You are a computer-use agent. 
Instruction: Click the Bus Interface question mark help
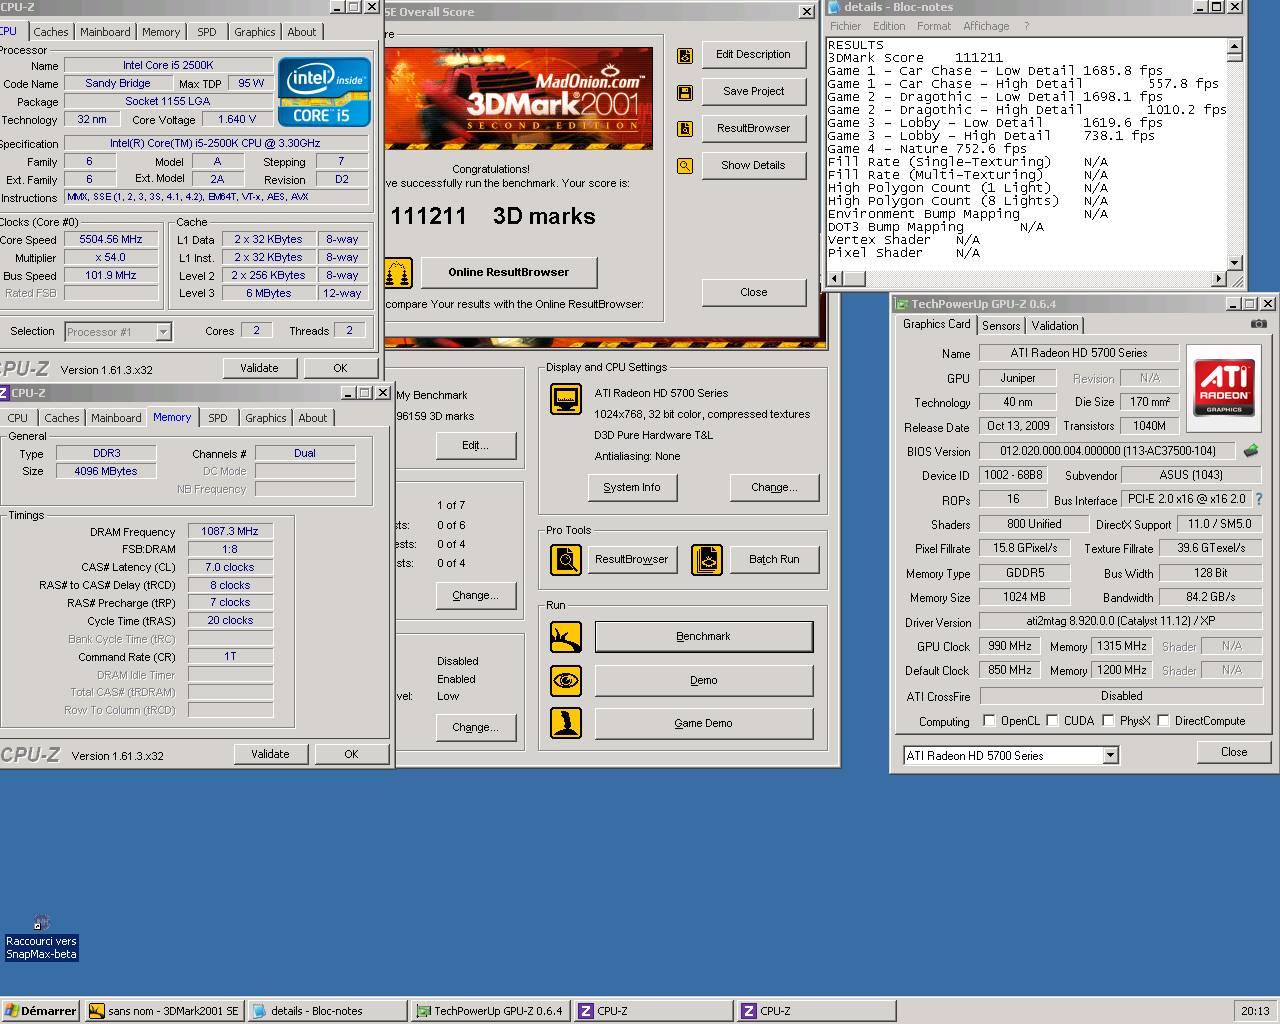[1259, 499]
